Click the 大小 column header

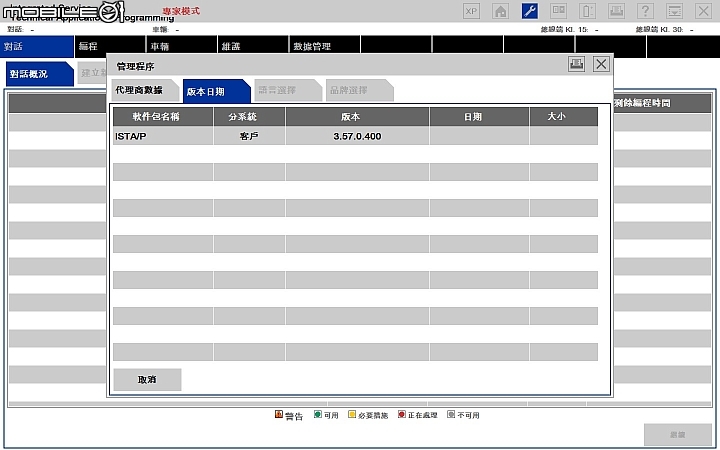(x=564, y=117)
